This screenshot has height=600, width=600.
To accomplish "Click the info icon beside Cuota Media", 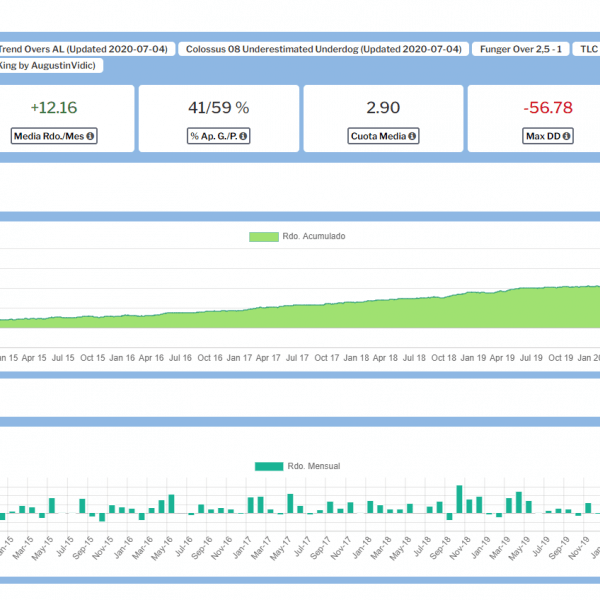I will tap(412, 136).
